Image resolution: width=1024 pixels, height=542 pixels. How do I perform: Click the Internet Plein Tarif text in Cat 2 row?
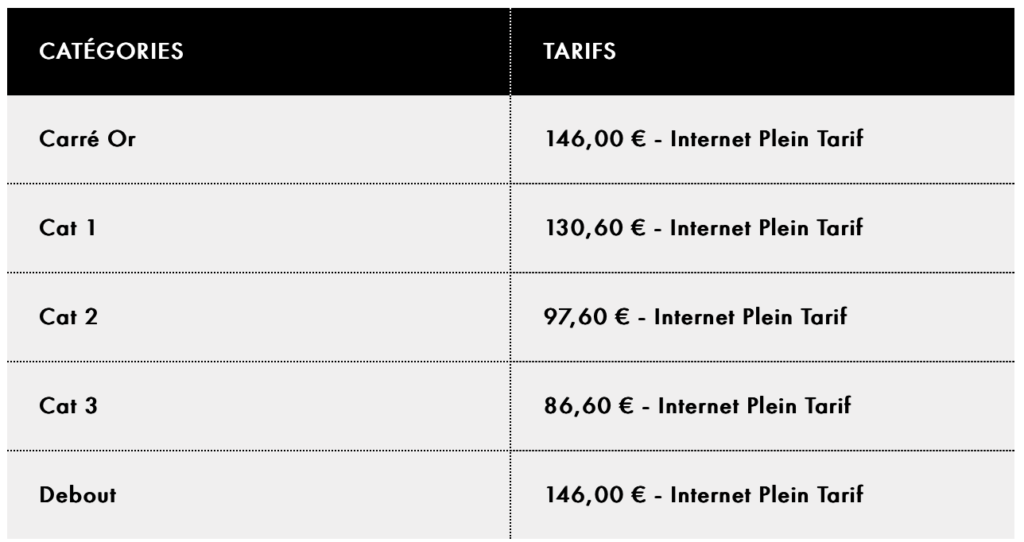(x=750, y=317)
